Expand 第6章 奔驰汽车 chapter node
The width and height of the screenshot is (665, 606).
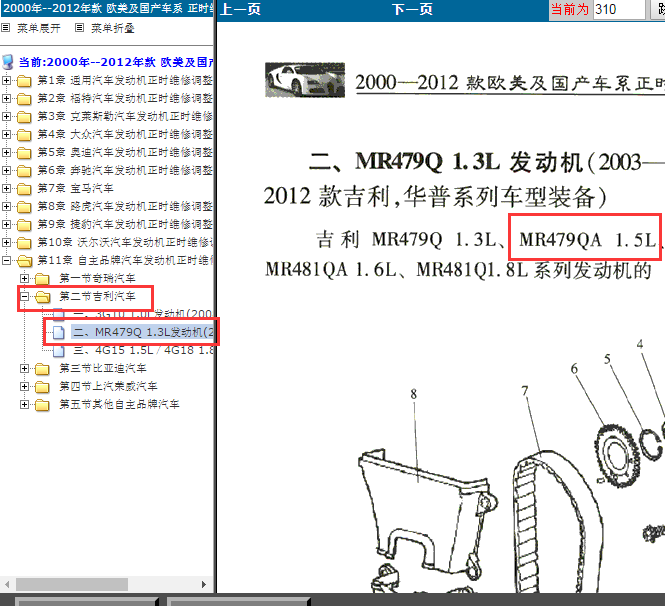(6, 170)
